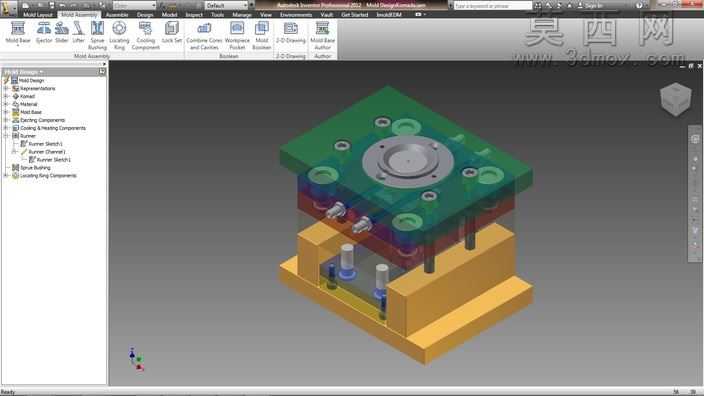Switch to the Mold Assembly tab

79,15
